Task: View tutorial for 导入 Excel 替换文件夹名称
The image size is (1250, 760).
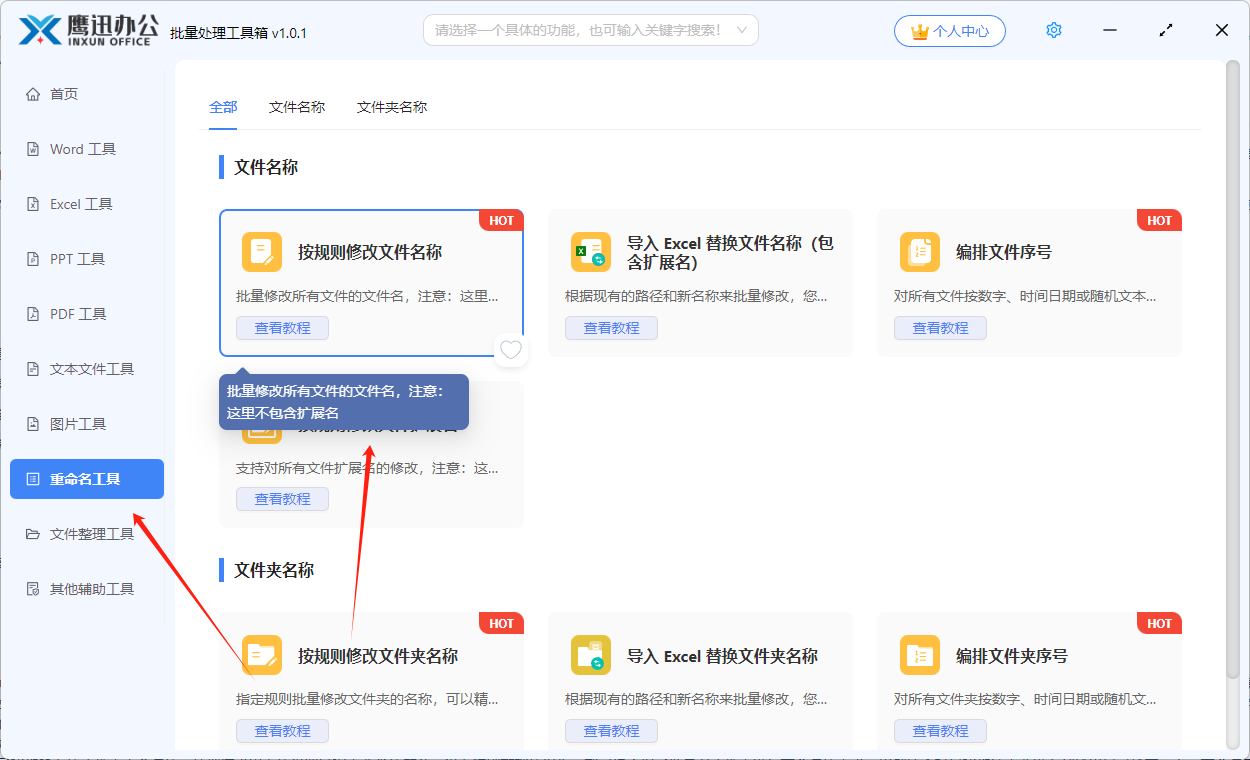Action: (611, 731)
